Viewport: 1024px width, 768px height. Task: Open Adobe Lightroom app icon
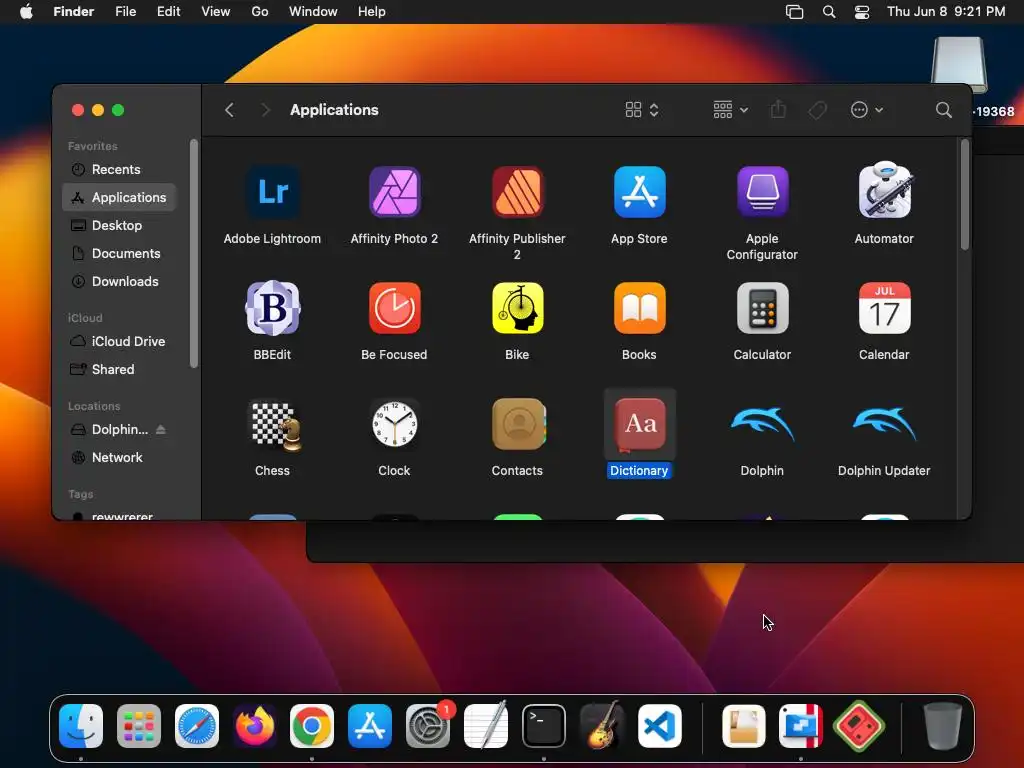coord(272,192)
